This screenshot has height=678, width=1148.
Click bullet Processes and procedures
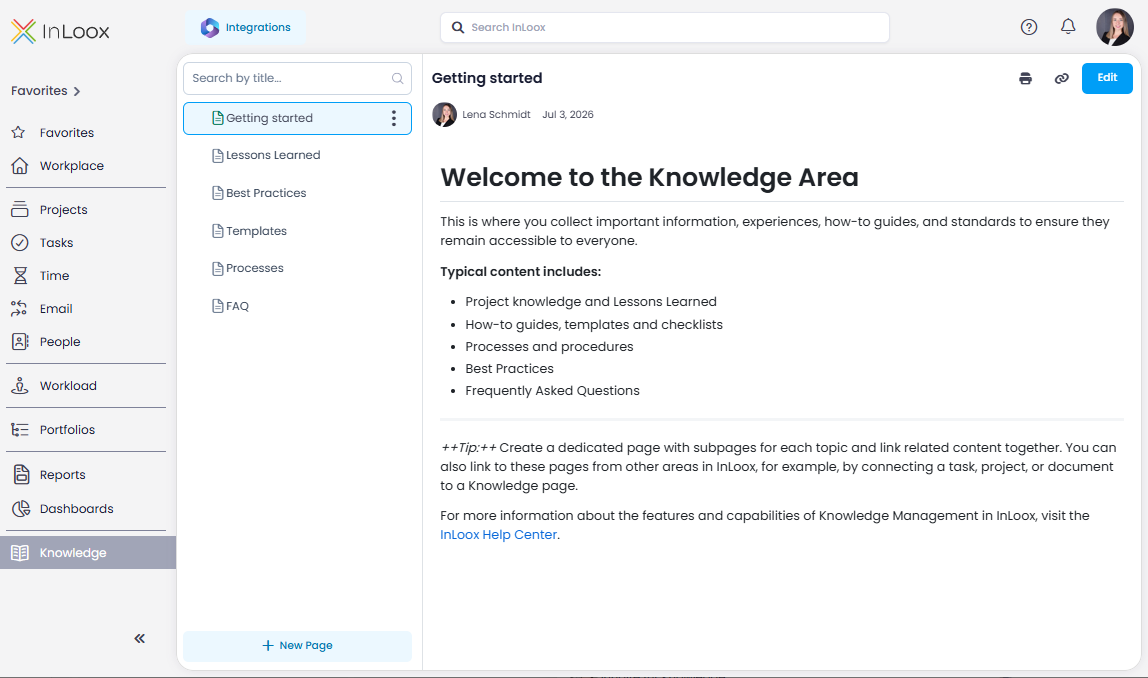(549, 347)
